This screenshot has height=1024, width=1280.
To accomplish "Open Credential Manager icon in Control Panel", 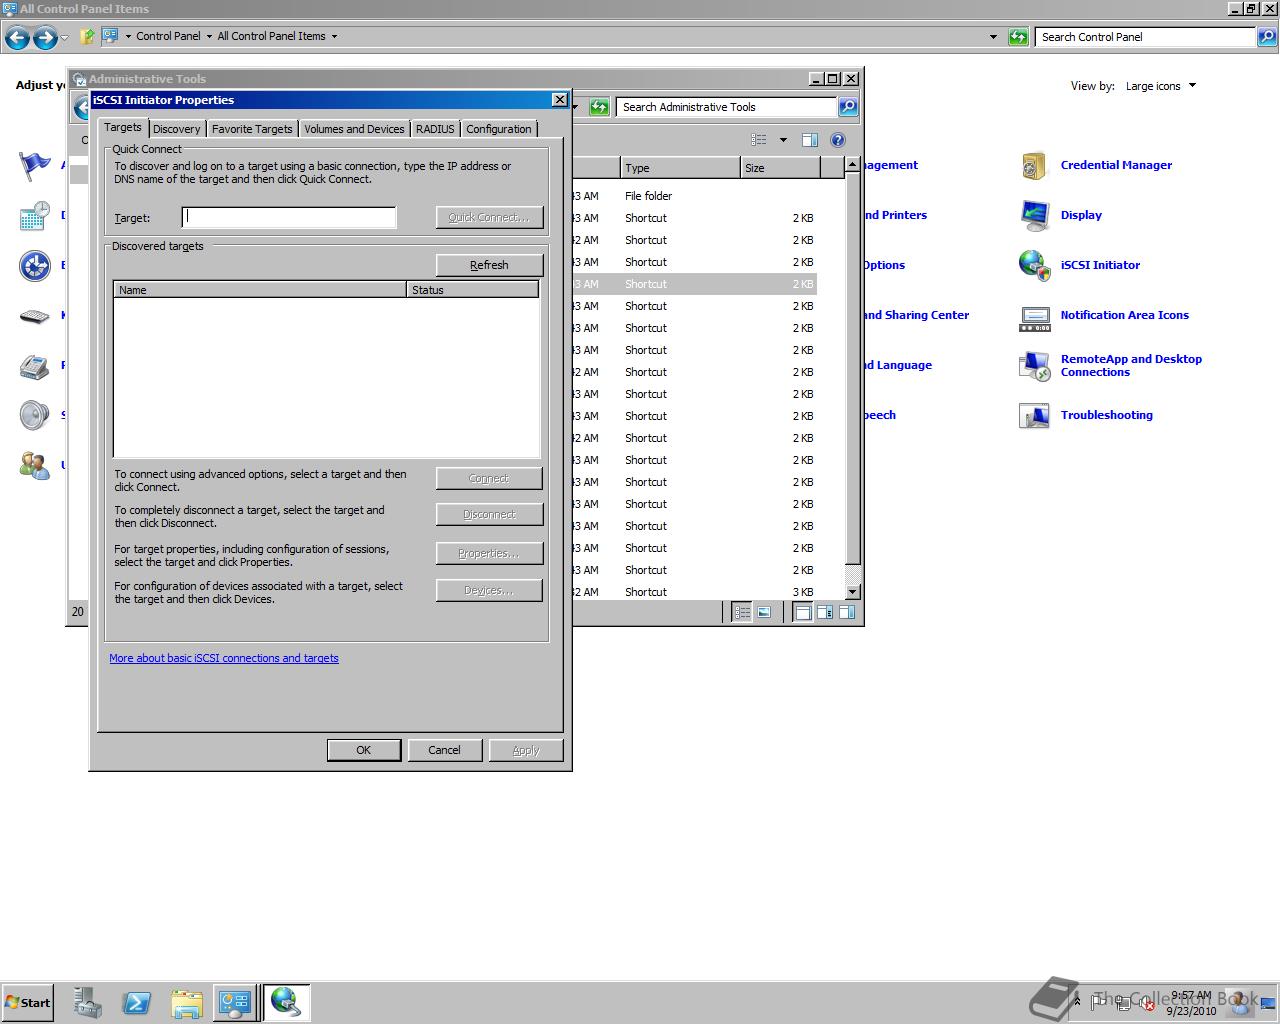I will 1034,165.
